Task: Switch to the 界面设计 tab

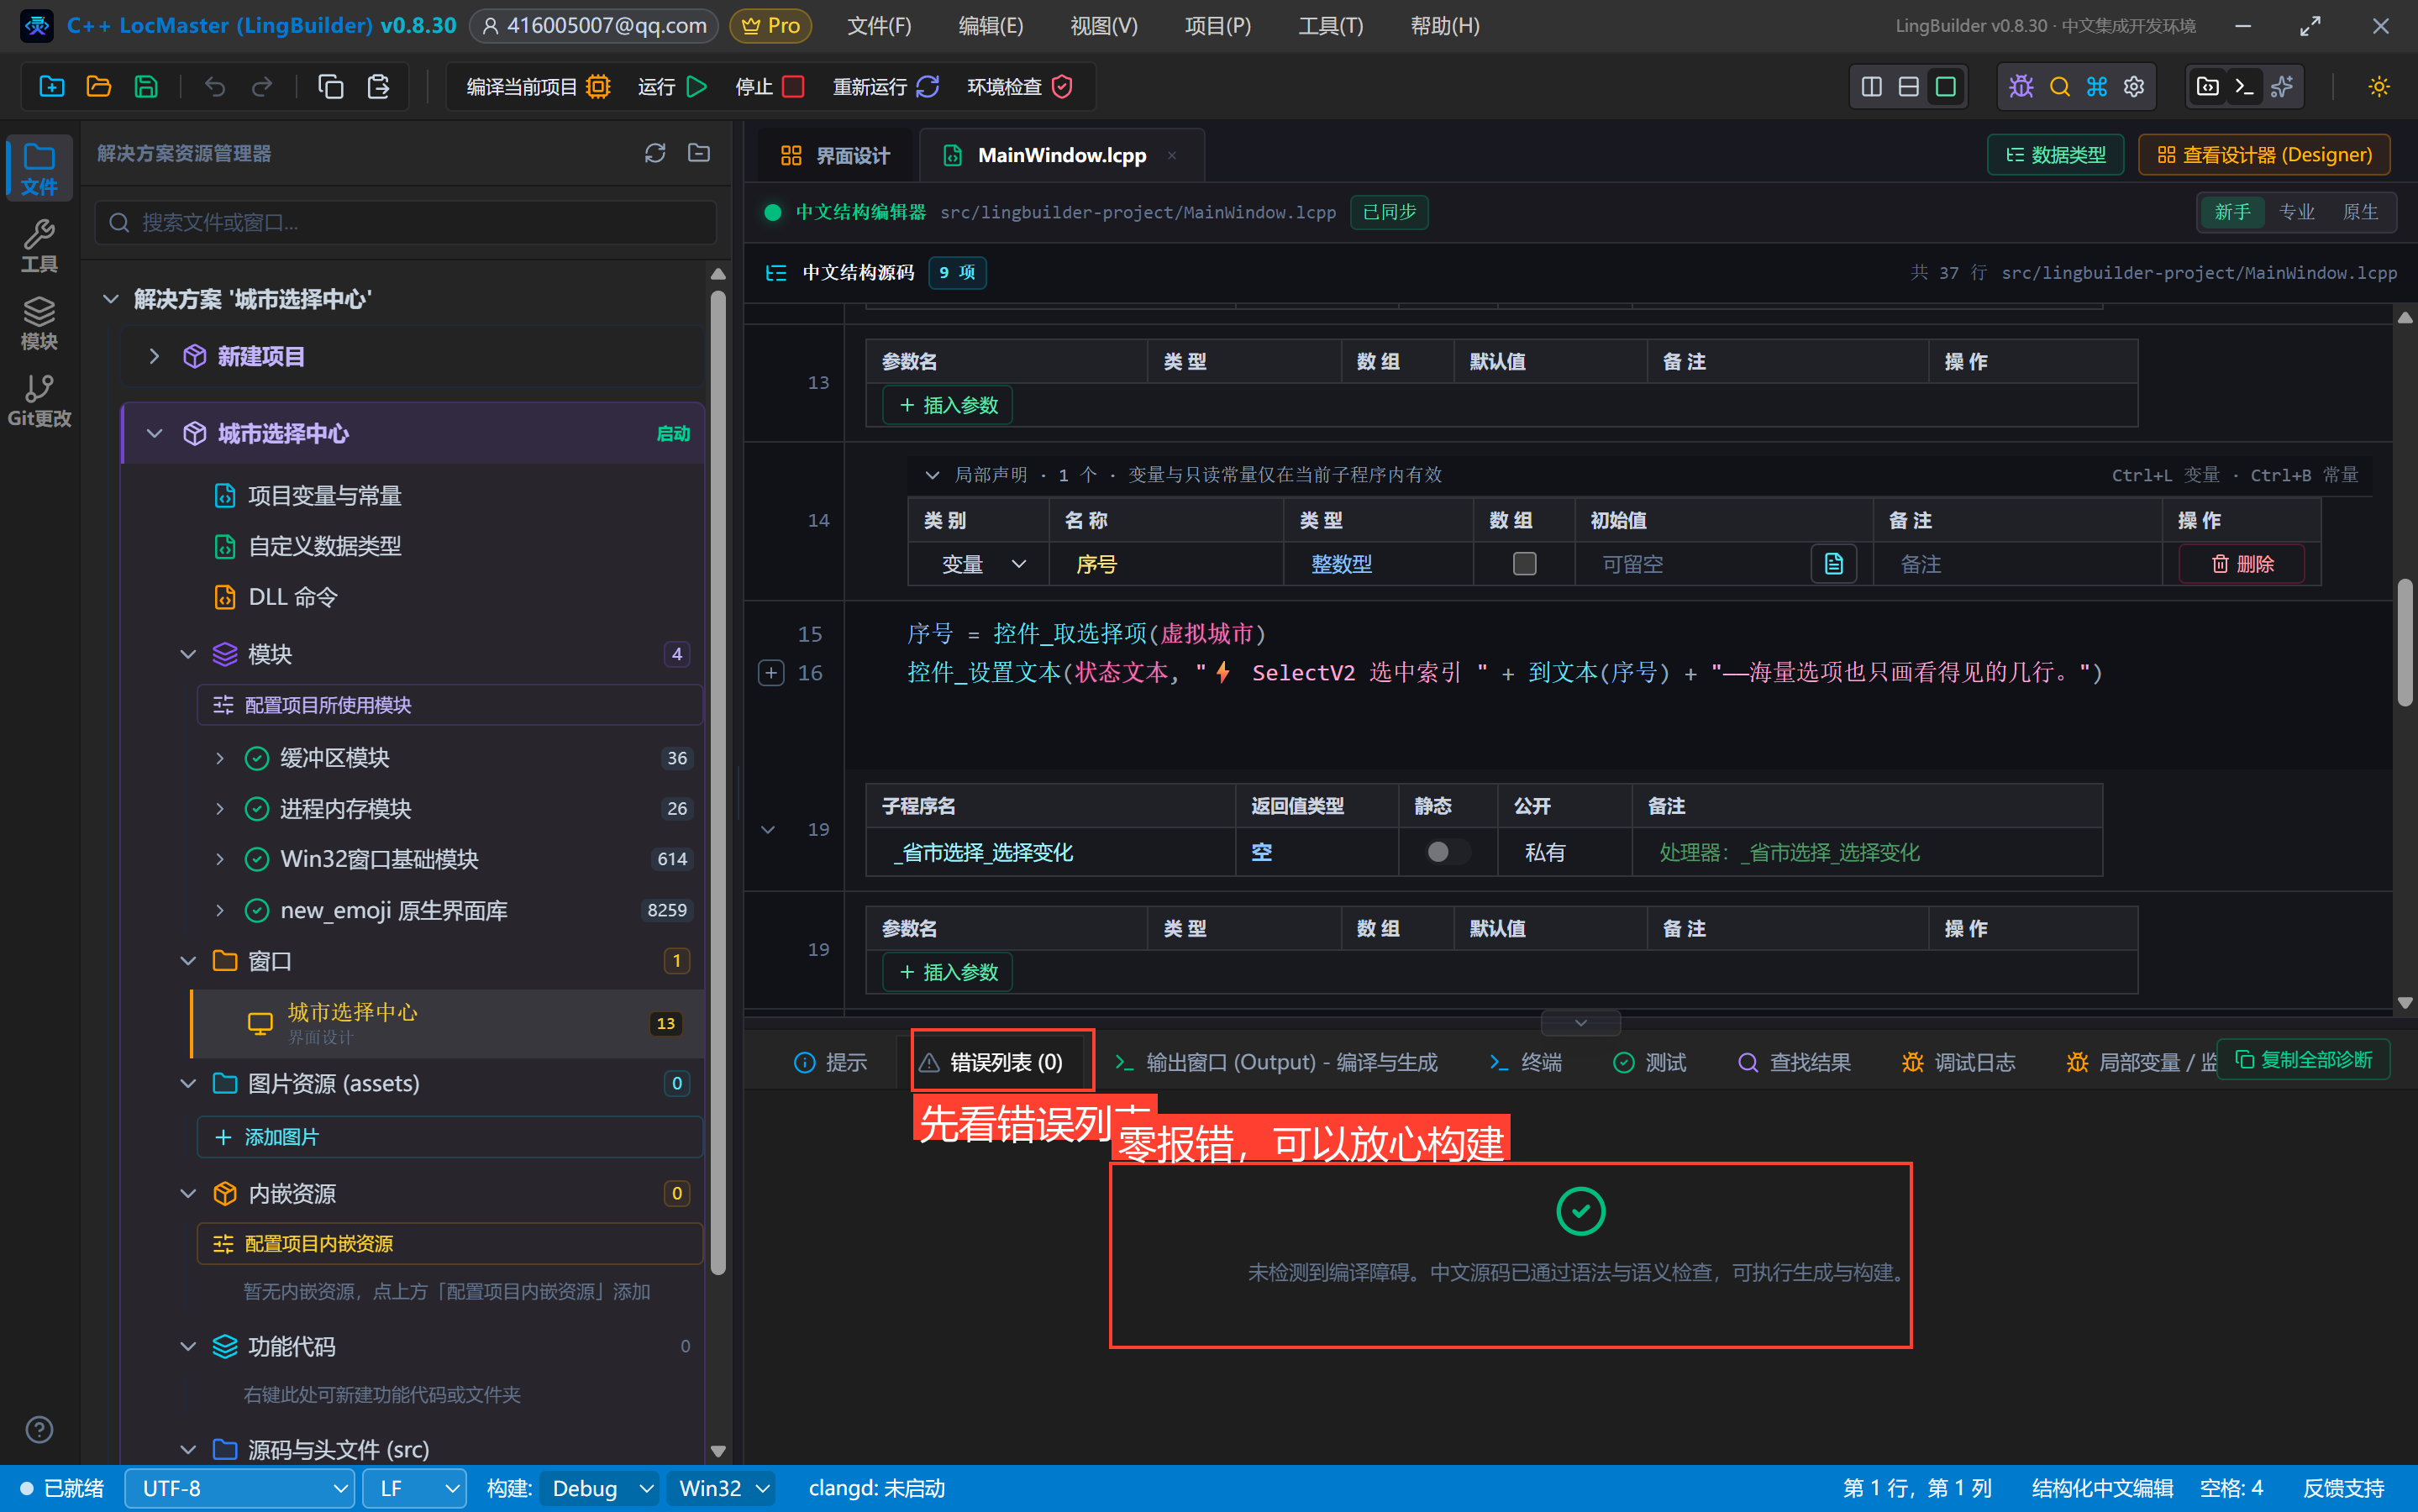Action: (x=834, y=155)
